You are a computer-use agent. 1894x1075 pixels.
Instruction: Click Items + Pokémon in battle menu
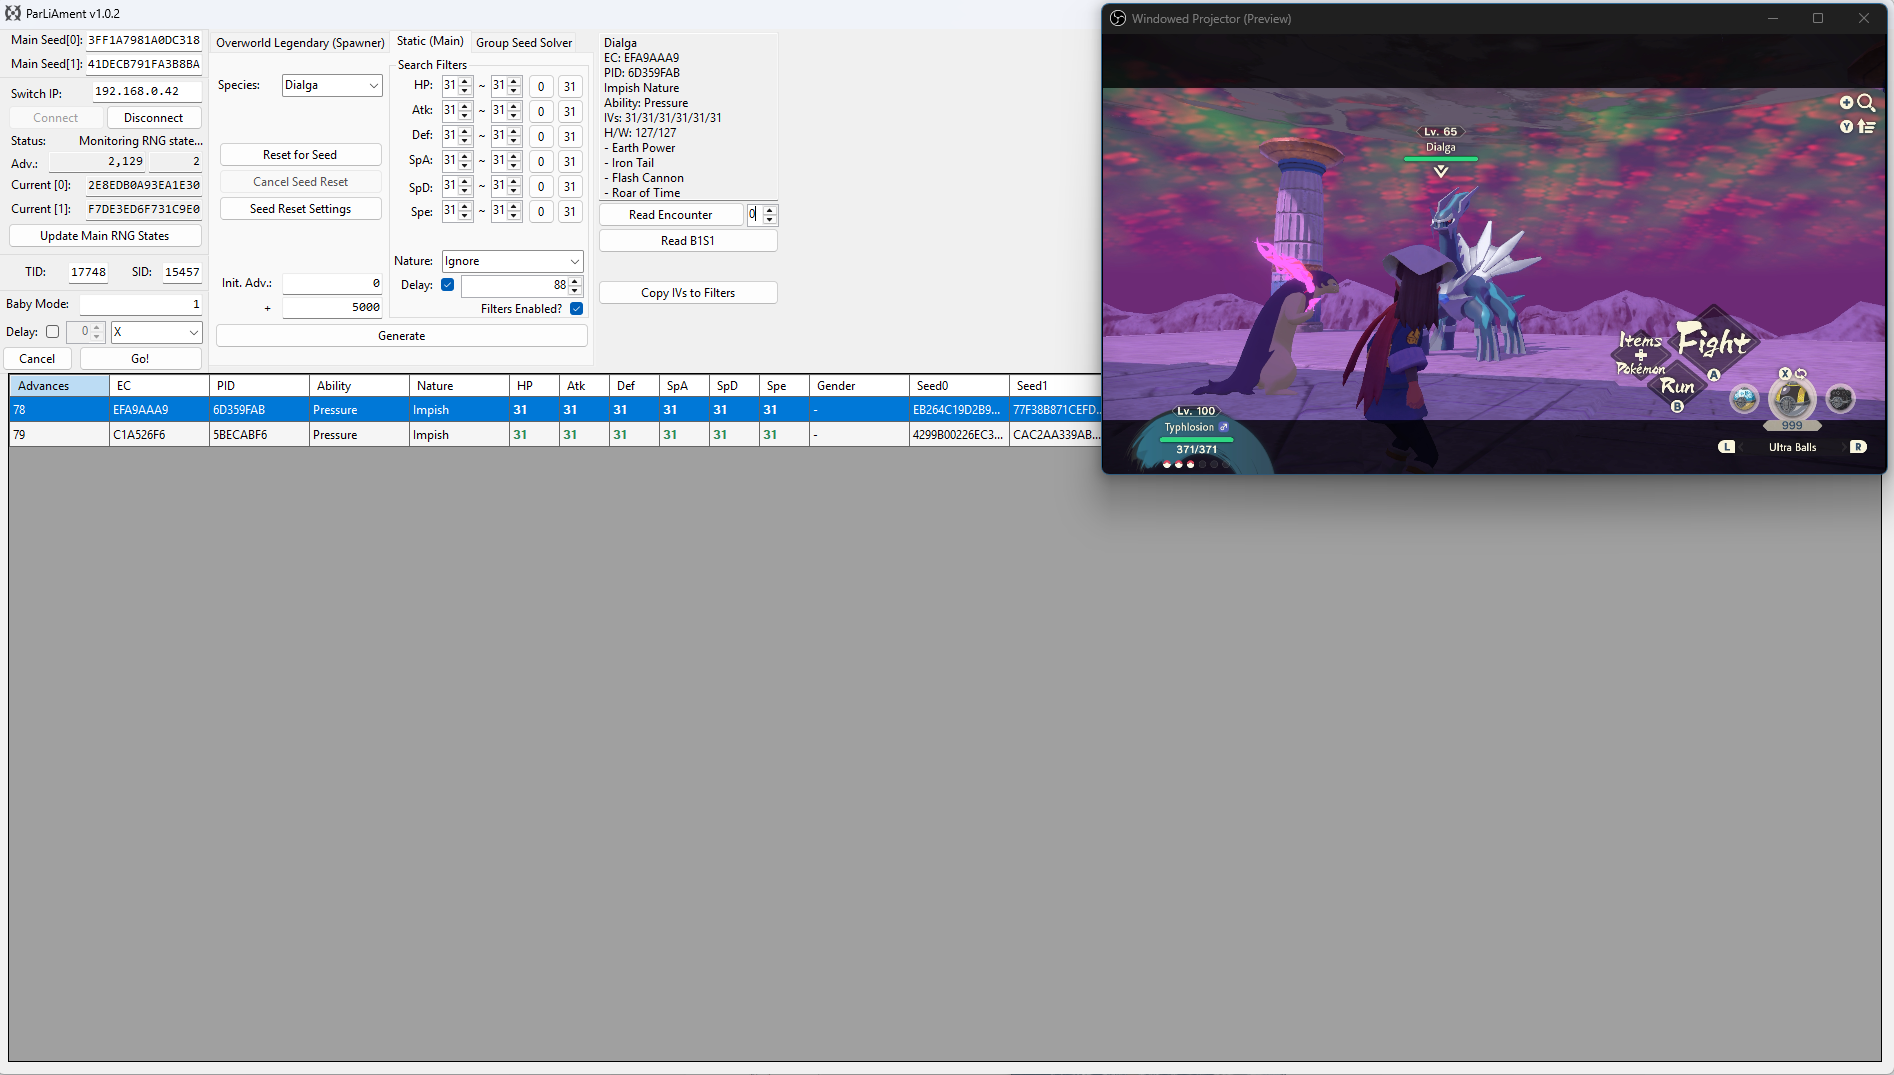pos(1641,354)
